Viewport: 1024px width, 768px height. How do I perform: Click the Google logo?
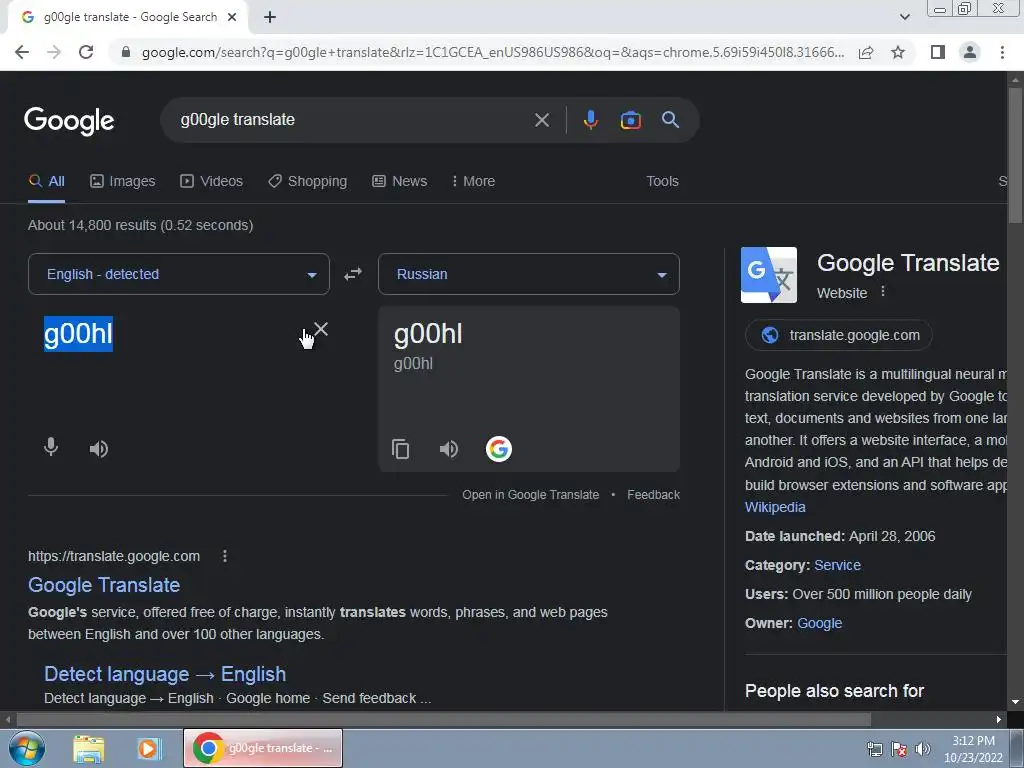click(x=69, y=121)
